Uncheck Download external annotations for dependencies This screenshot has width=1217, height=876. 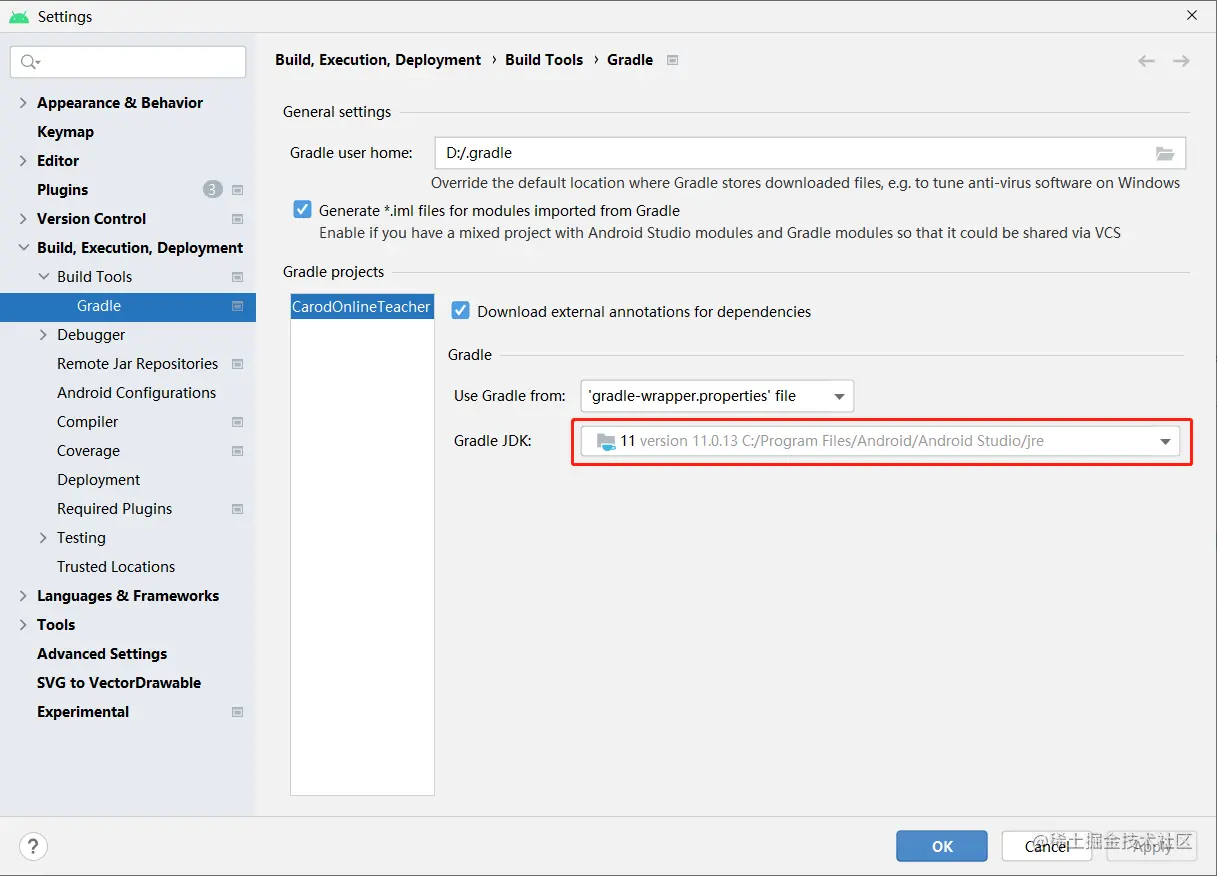click(x=460, y=311)
